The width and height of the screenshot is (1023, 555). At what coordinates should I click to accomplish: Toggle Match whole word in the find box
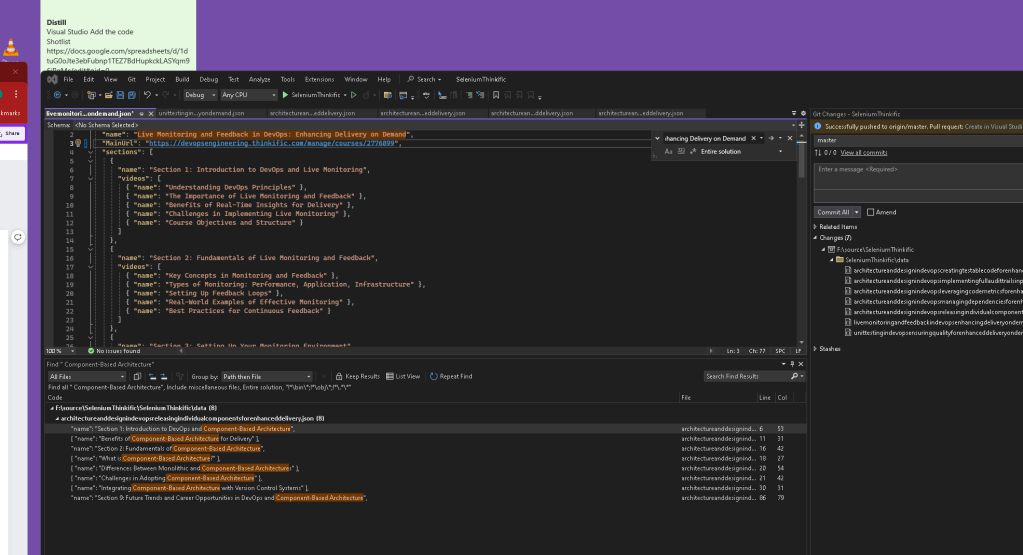pos(681,151)
